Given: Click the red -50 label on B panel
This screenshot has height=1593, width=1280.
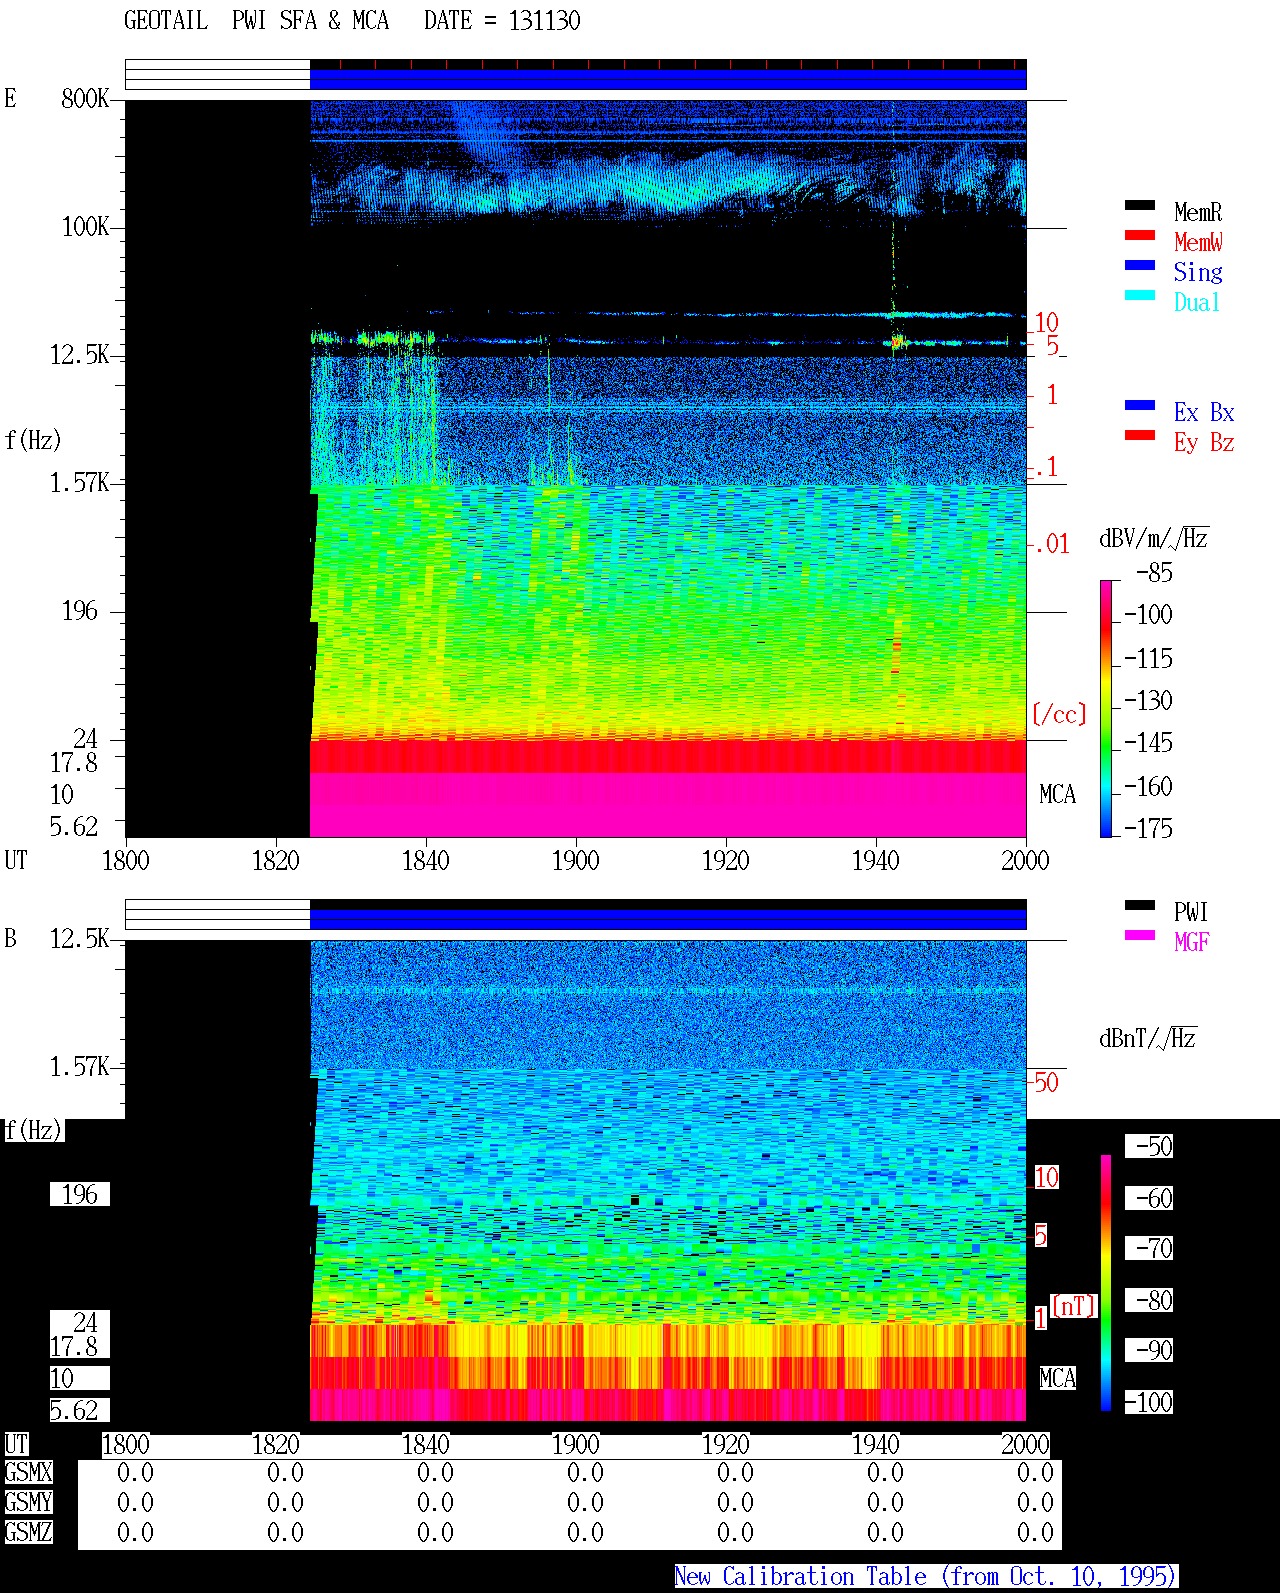Looking at the screenshot, I should coord(1046,1082).
